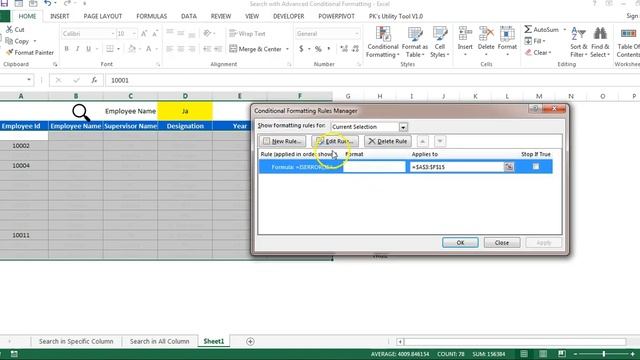Check the Stop If True checkbox
The height and width of the screenshot is (360, 640).
(536, 166)
